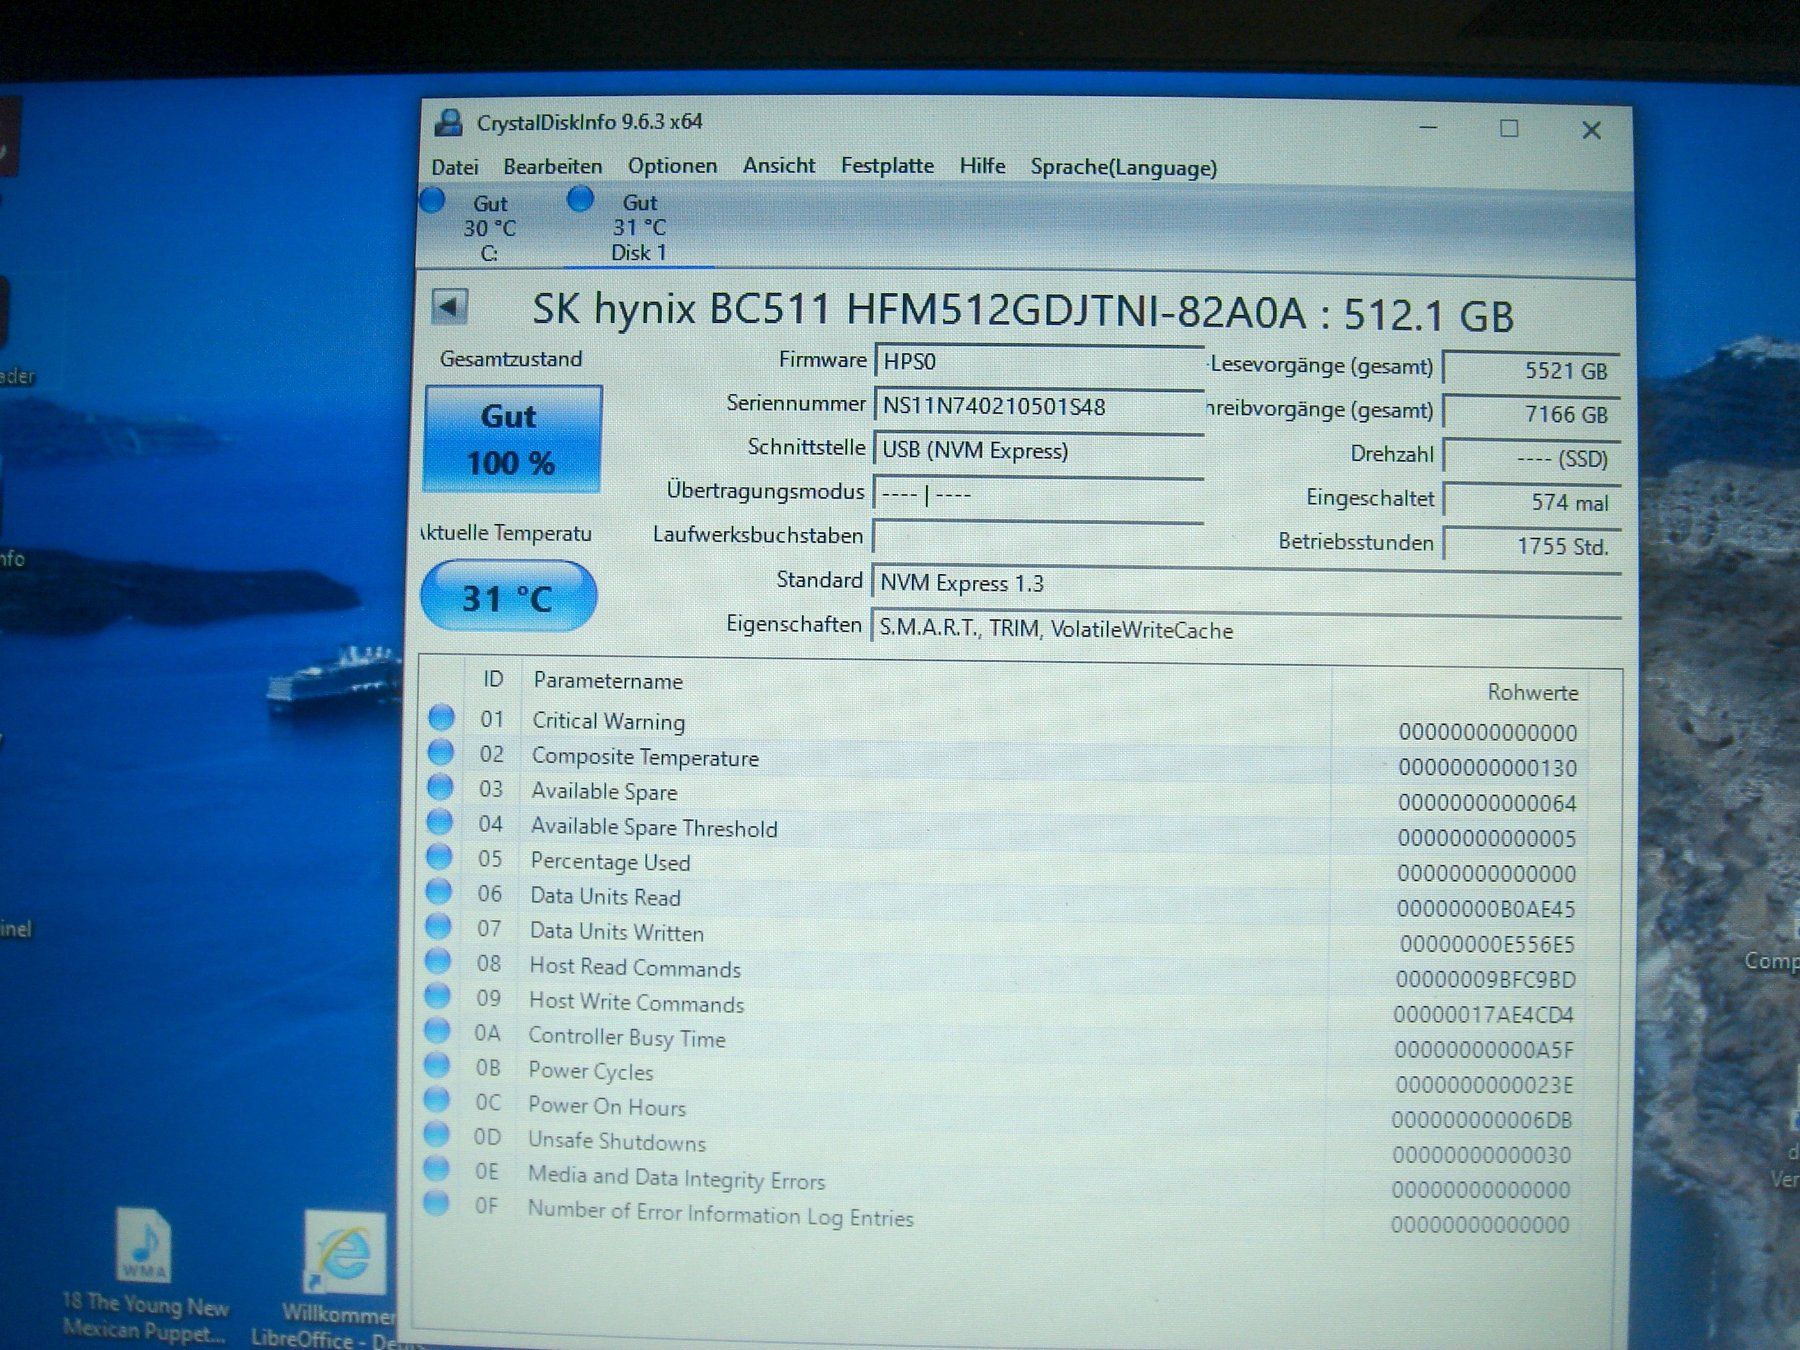Click the status light beside Unsafe Shutdowns

tap(439, 1137)
